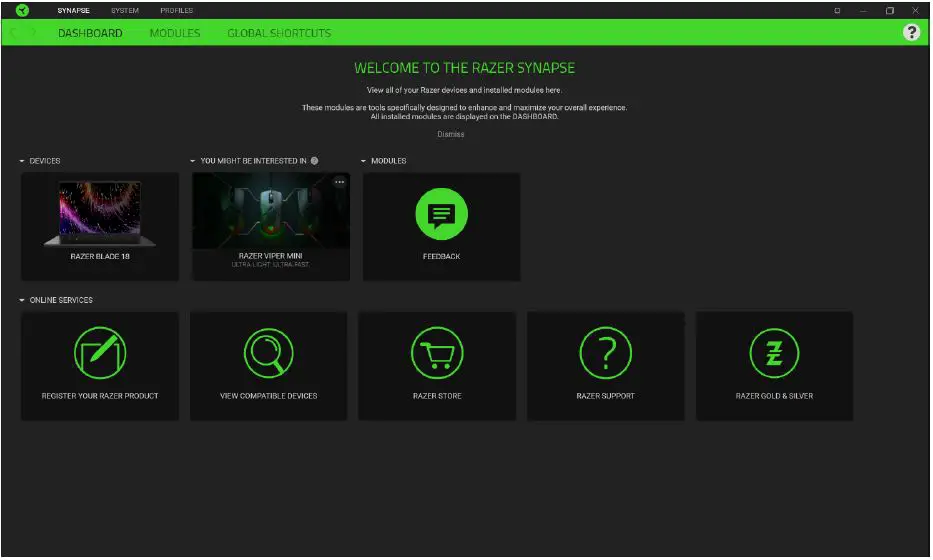933x560 pixels.
Task: Collapse the Online Services section
Action: 22,301
